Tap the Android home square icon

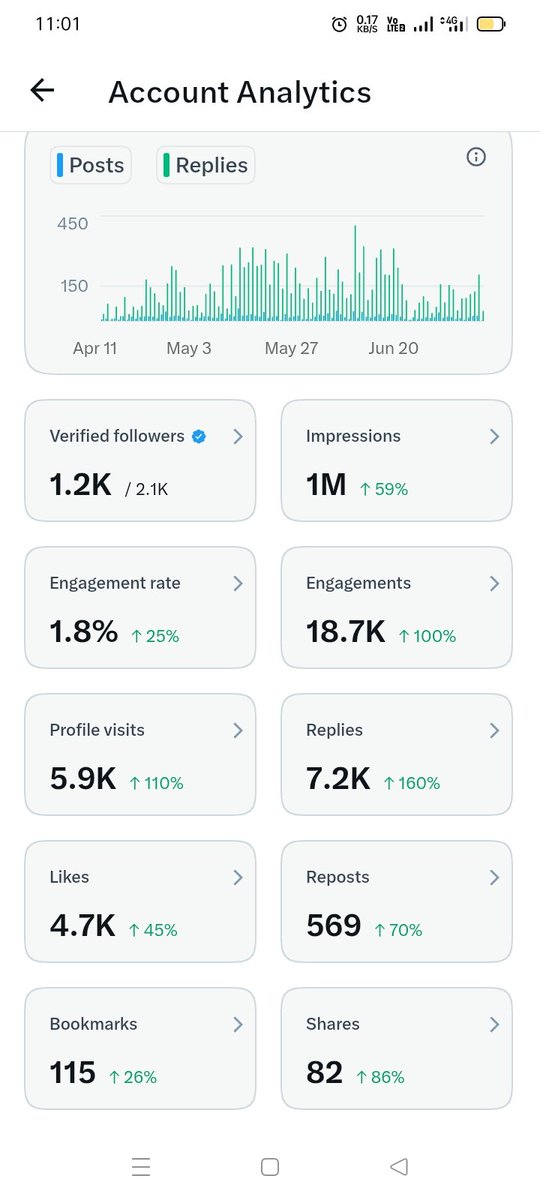pos(269,1166)
